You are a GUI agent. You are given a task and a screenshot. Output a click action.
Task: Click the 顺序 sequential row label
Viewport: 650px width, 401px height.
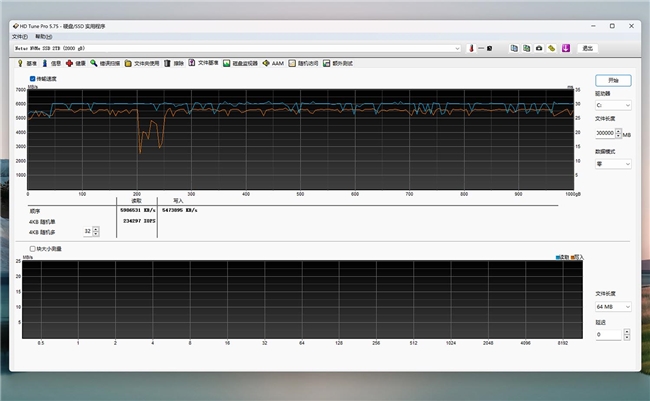(35, 211)
